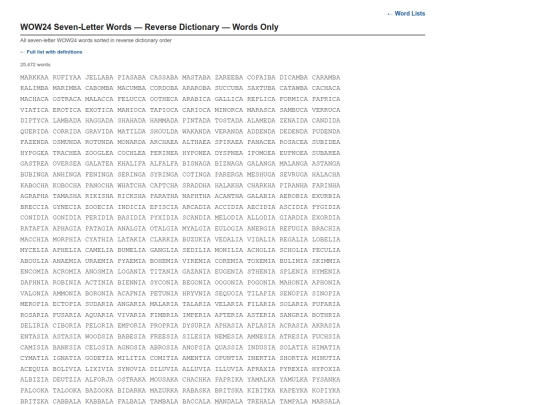540x405 pixels.
Task: Select the word PAPRIKA
Action: coord(229,380)
